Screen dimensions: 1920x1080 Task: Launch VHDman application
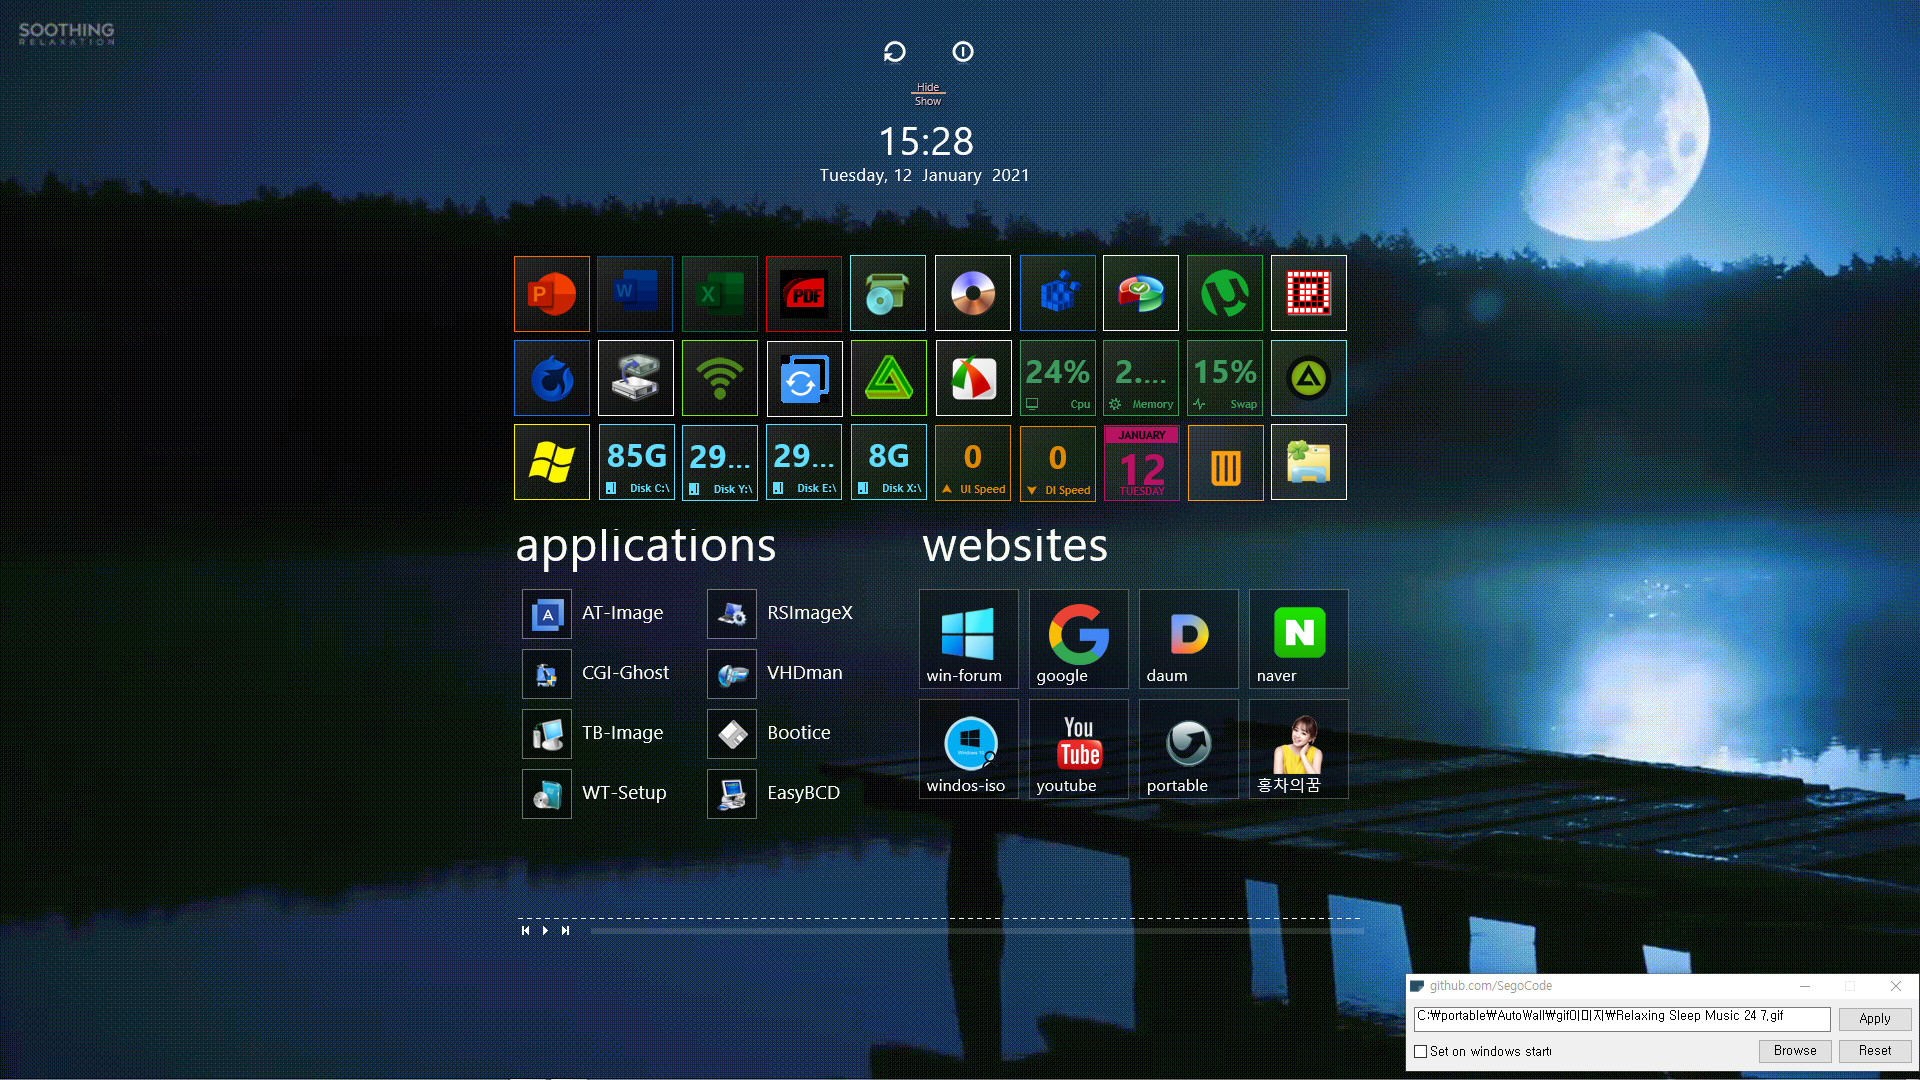(x=775, y=673)
